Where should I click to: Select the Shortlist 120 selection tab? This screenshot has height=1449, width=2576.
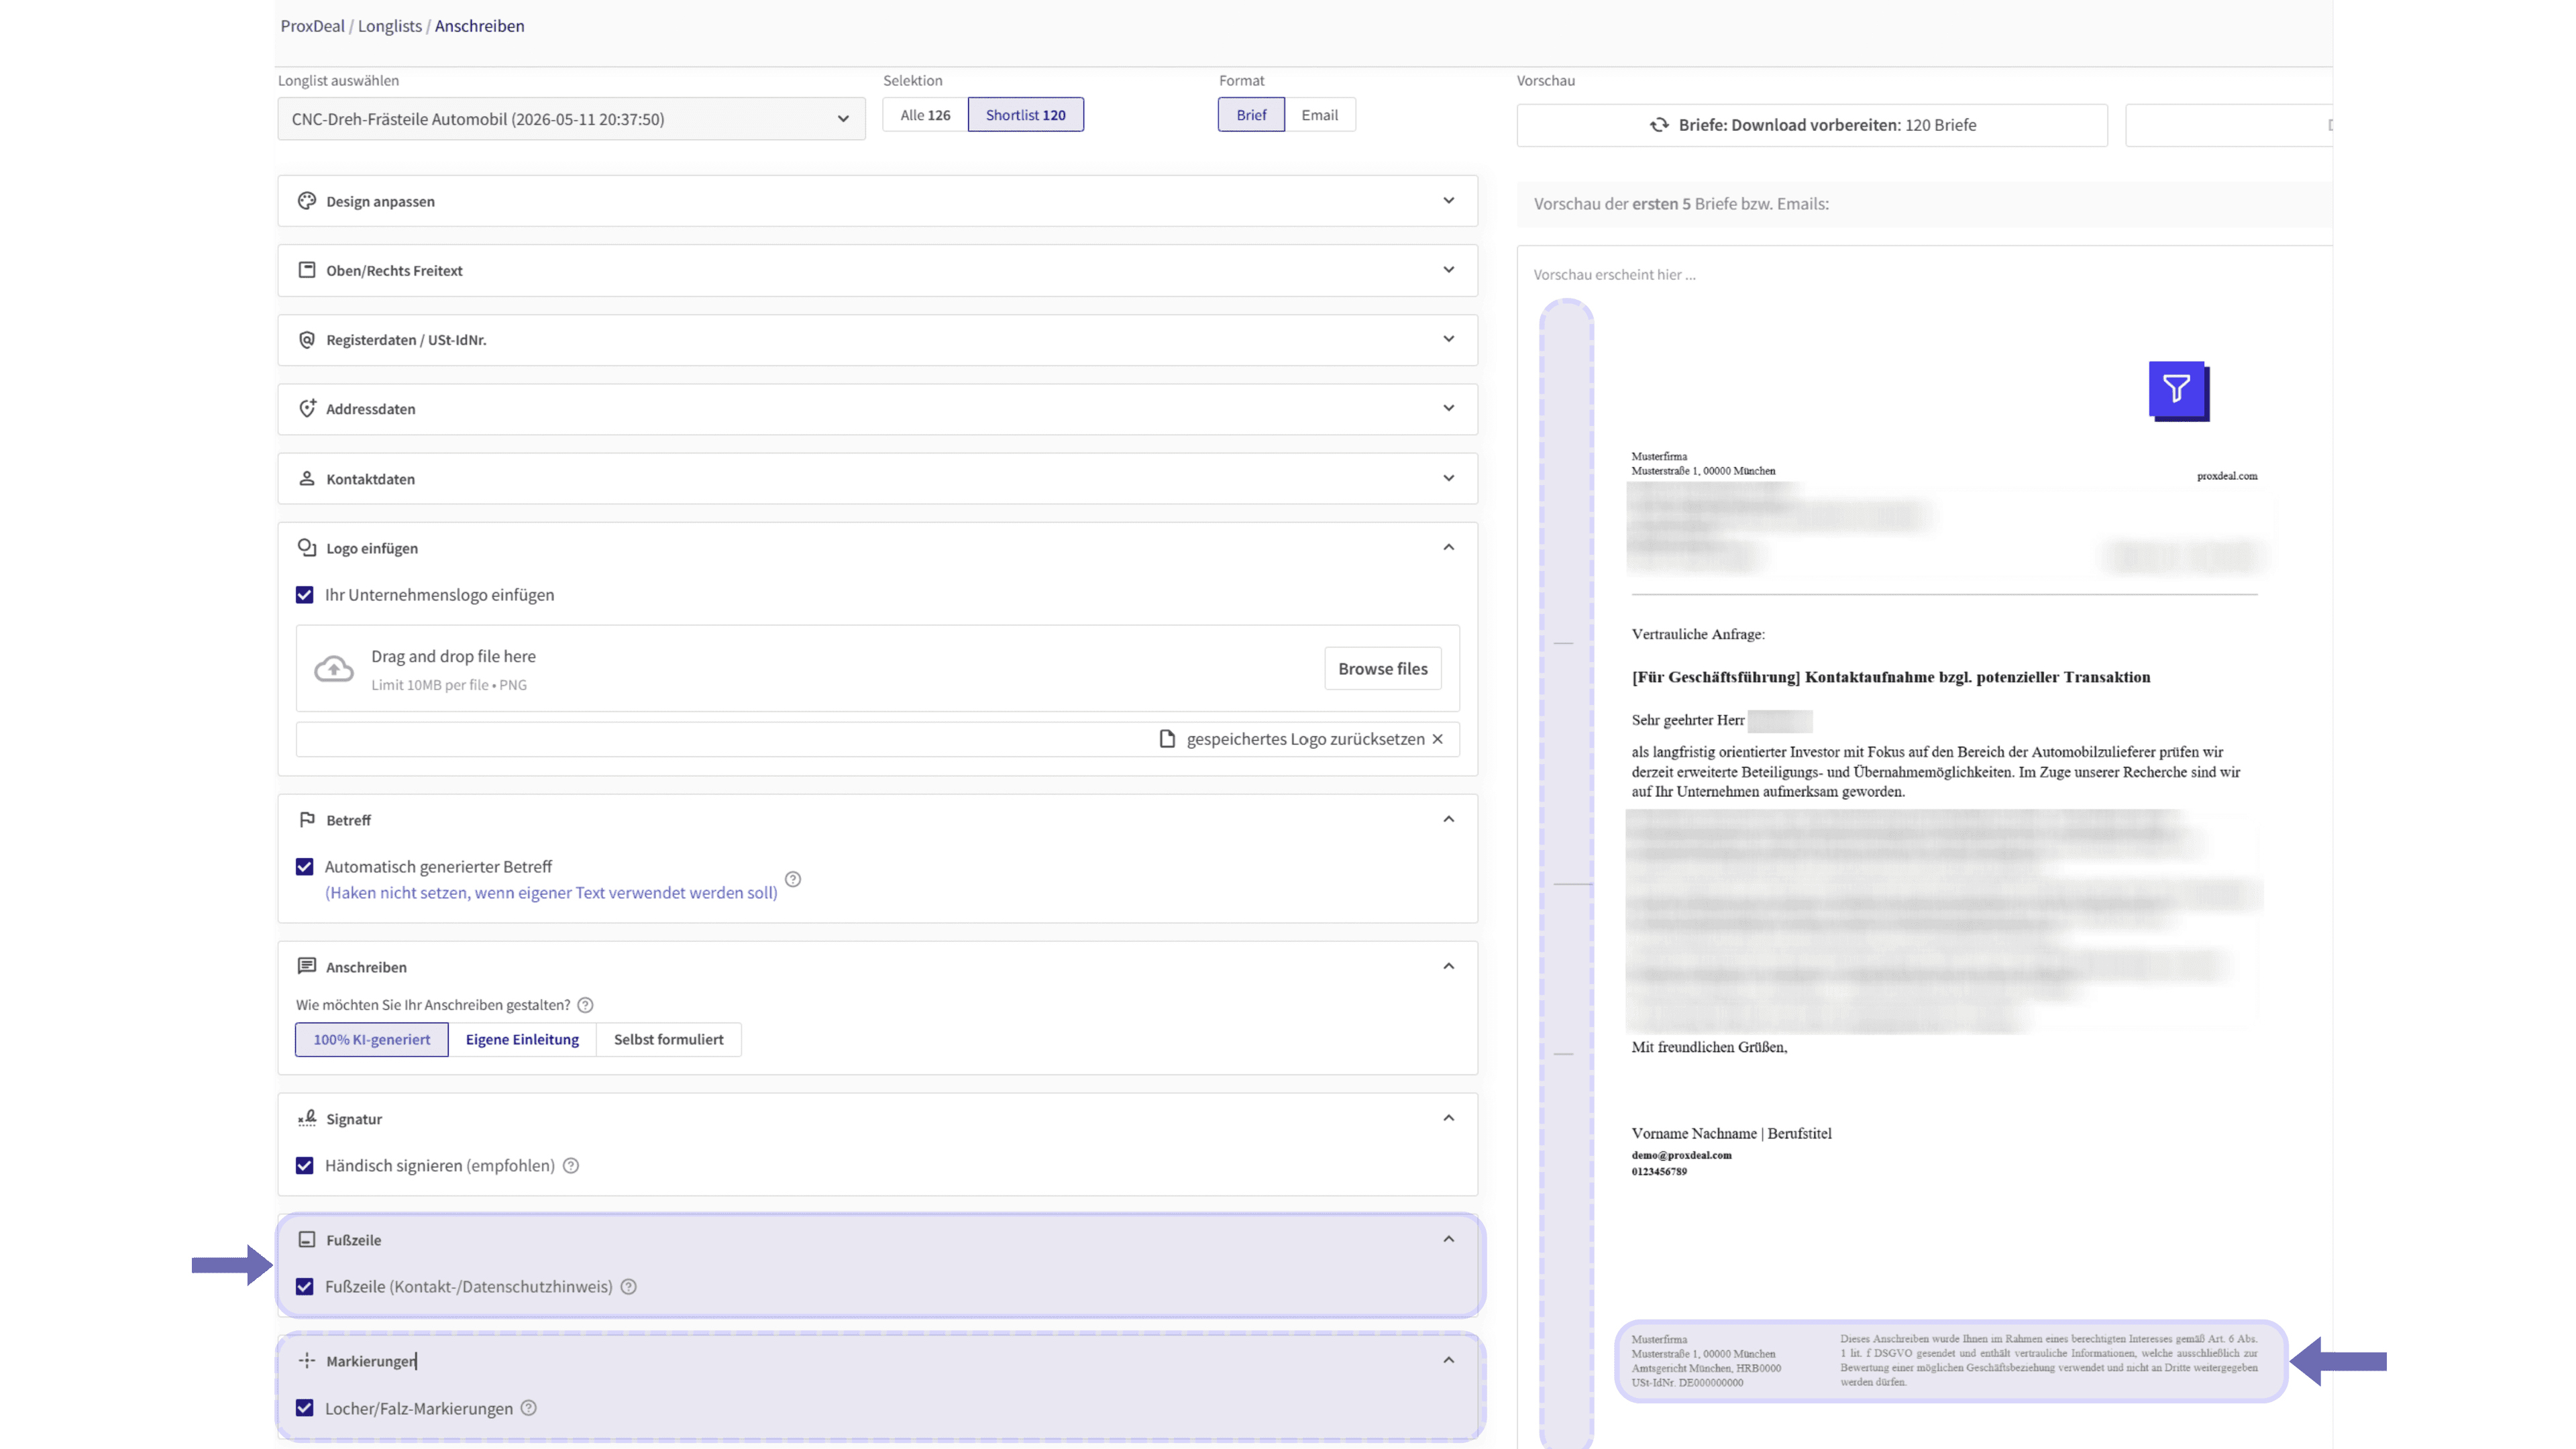[x=1026, y=115]
